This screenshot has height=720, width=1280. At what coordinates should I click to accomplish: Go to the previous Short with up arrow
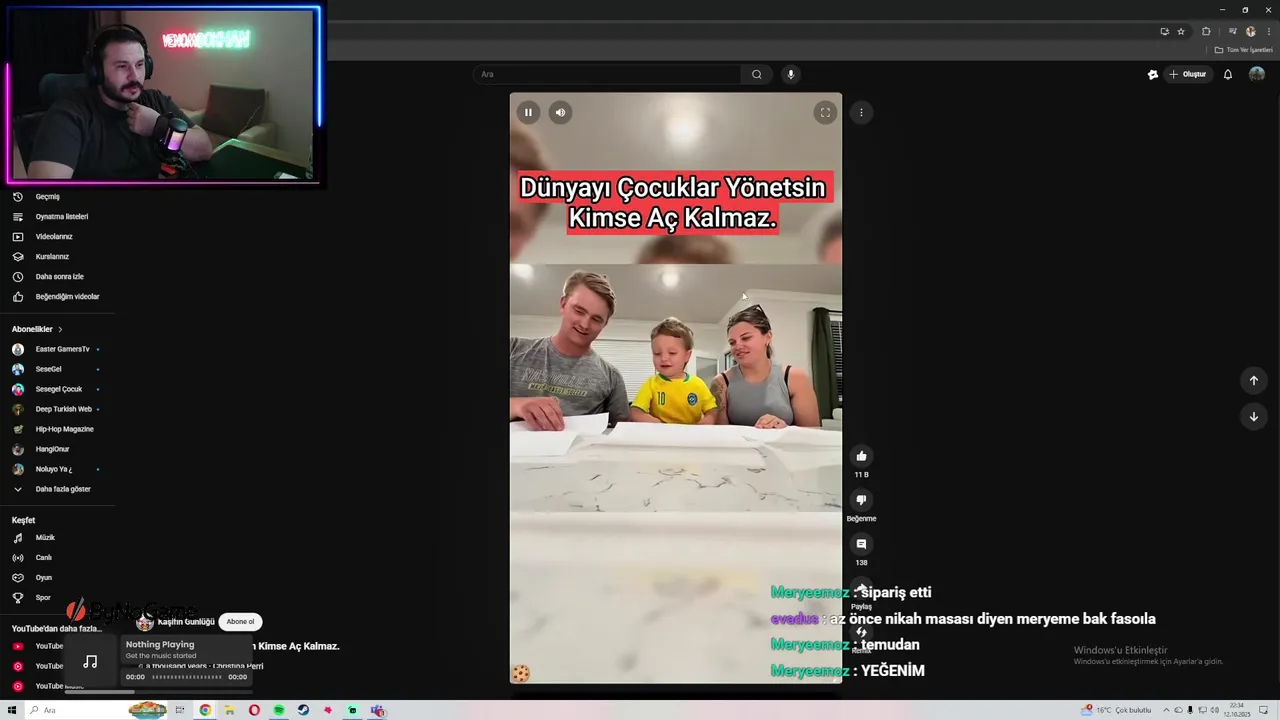point(1253,380)
